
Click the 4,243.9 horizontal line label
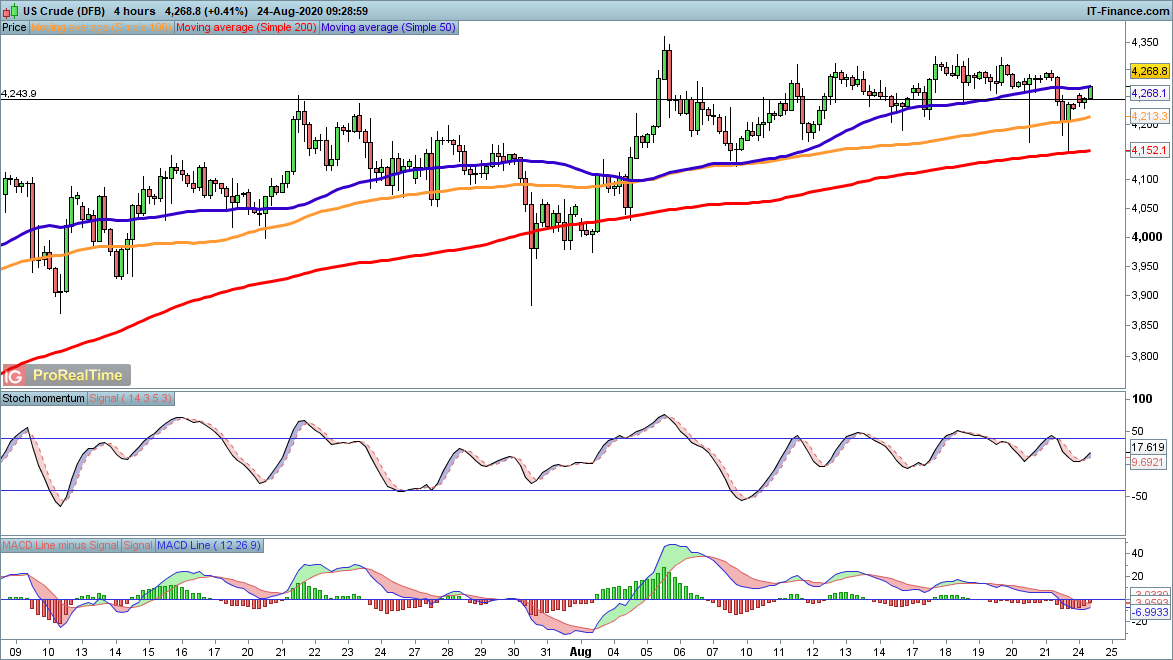pyautogui.click(x=20, y=93)
